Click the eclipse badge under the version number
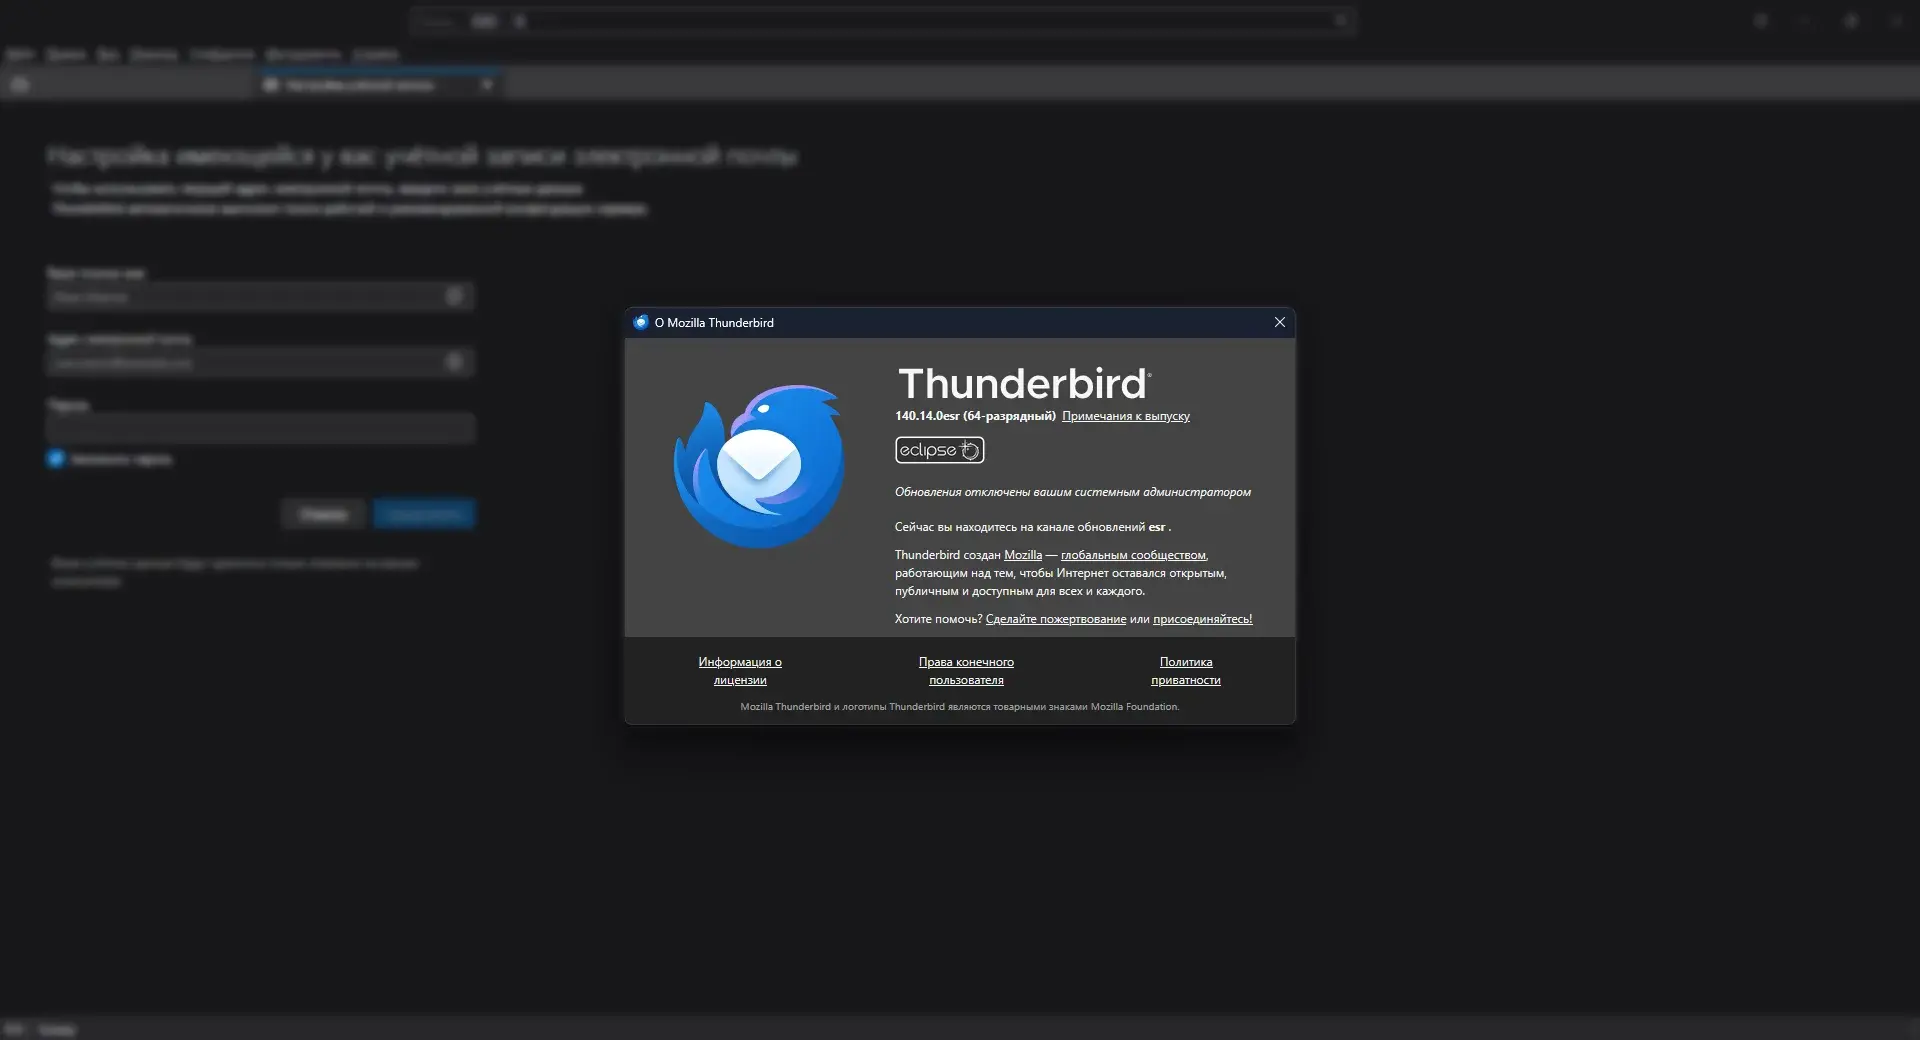Screen dimensions: 1920x1040 pyautogui.click(x=939, y=450)
